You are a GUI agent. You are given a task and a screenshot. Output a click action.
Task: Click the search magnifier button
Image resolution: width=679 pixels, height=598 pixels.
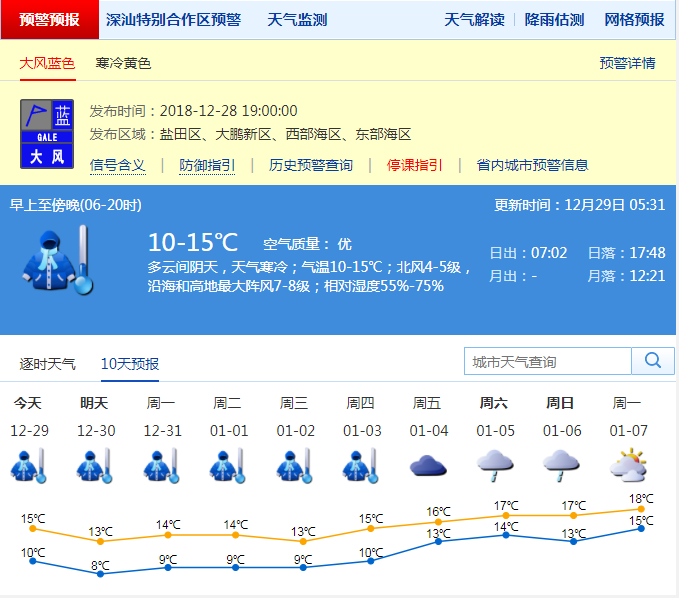(x=653, y=361)
